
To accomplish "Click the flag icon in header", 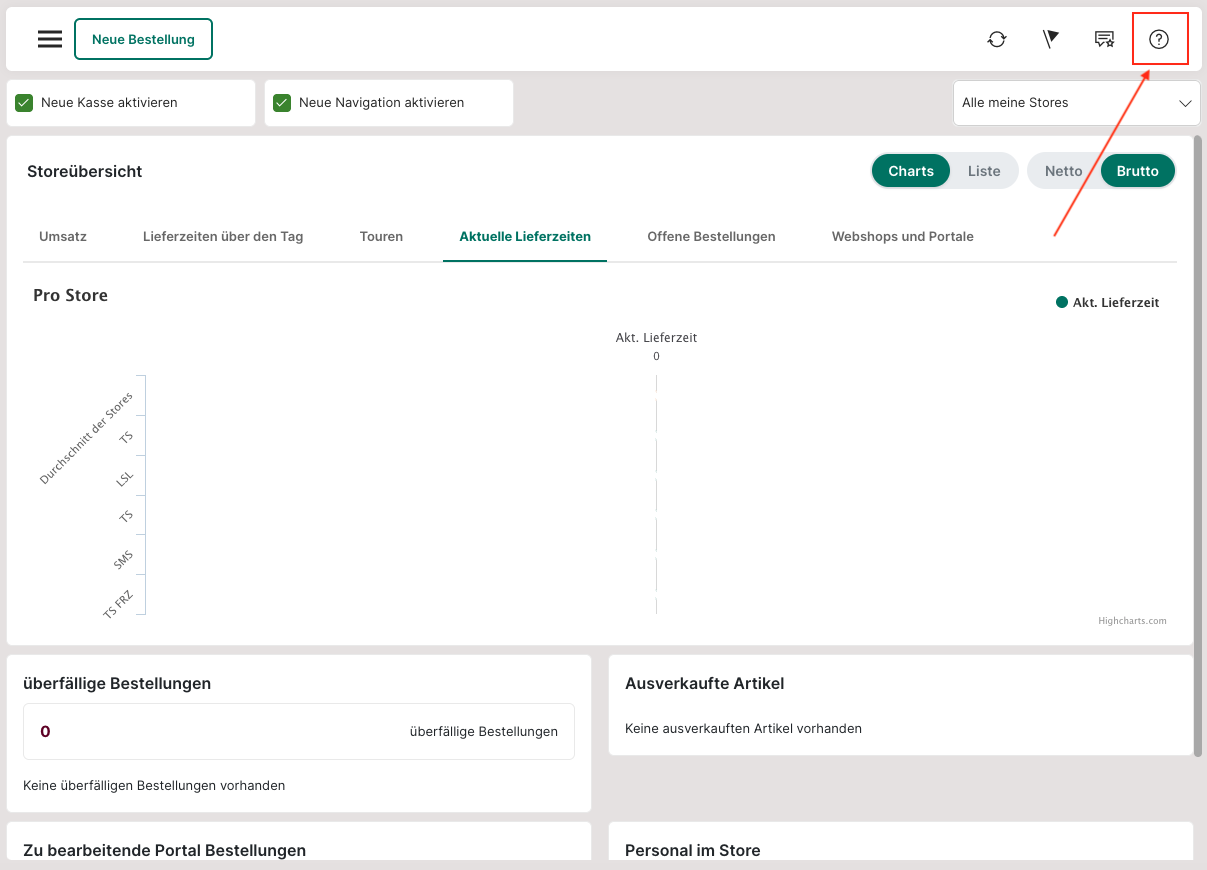I will [1050, 39].
